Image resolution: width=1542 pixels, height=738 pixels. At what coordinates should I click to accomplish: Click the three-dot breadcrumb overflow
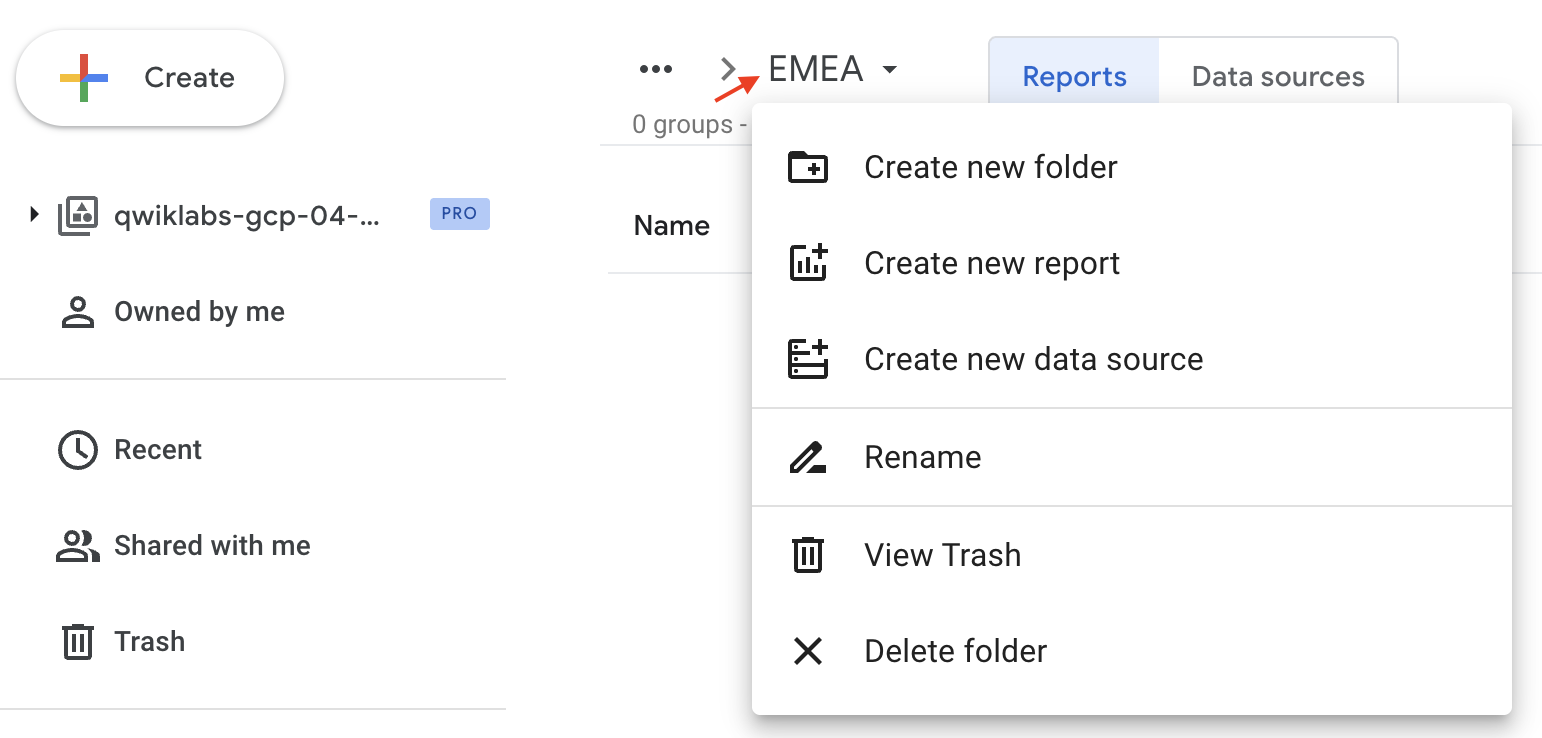656,69
